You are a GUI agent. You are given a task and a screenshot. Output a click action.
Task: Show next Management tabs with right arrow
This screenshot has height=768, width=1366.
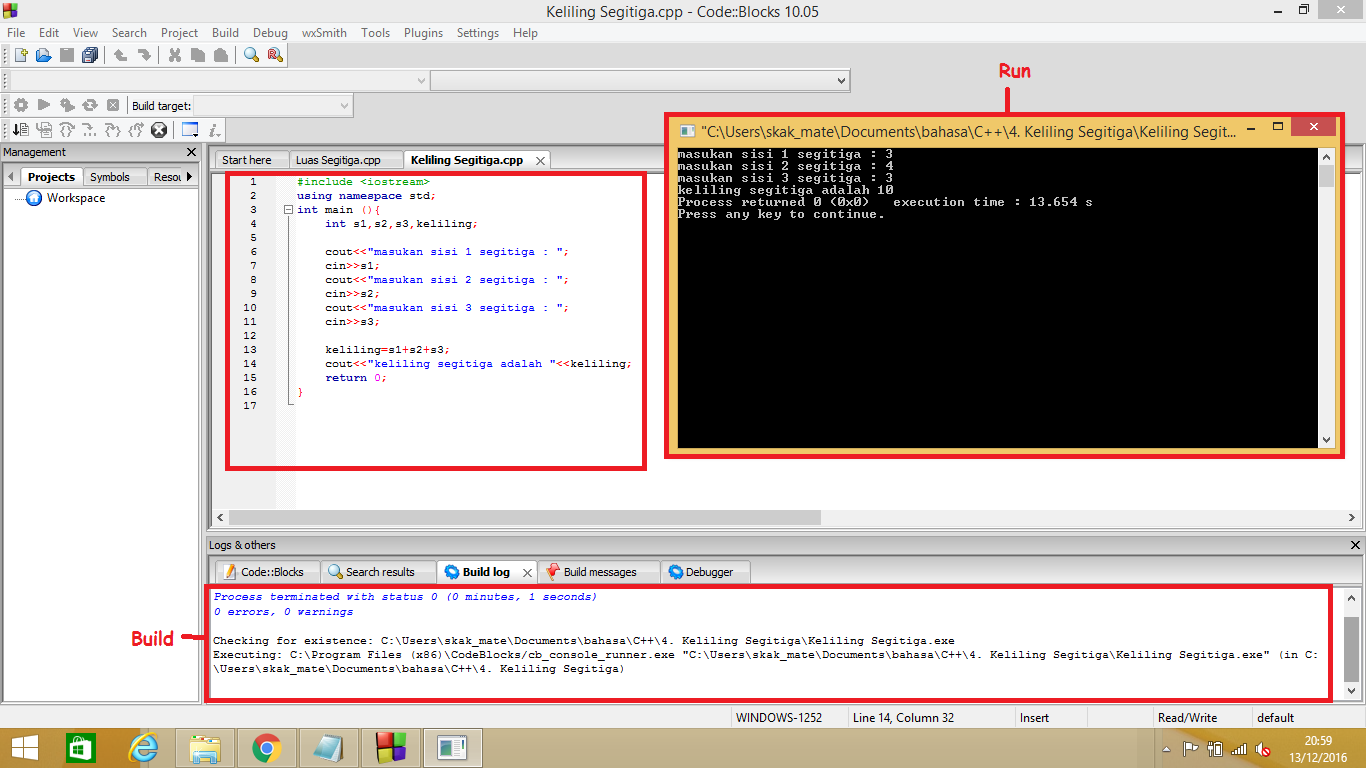click(190, 177)
